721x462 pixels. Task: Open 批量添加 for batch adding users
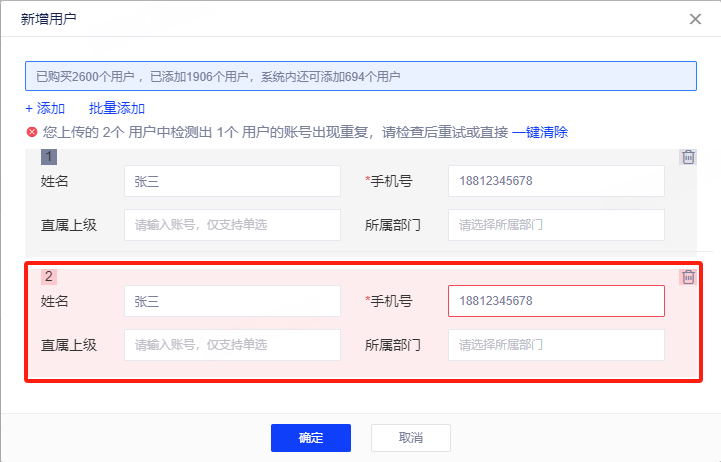coord(117,108)
